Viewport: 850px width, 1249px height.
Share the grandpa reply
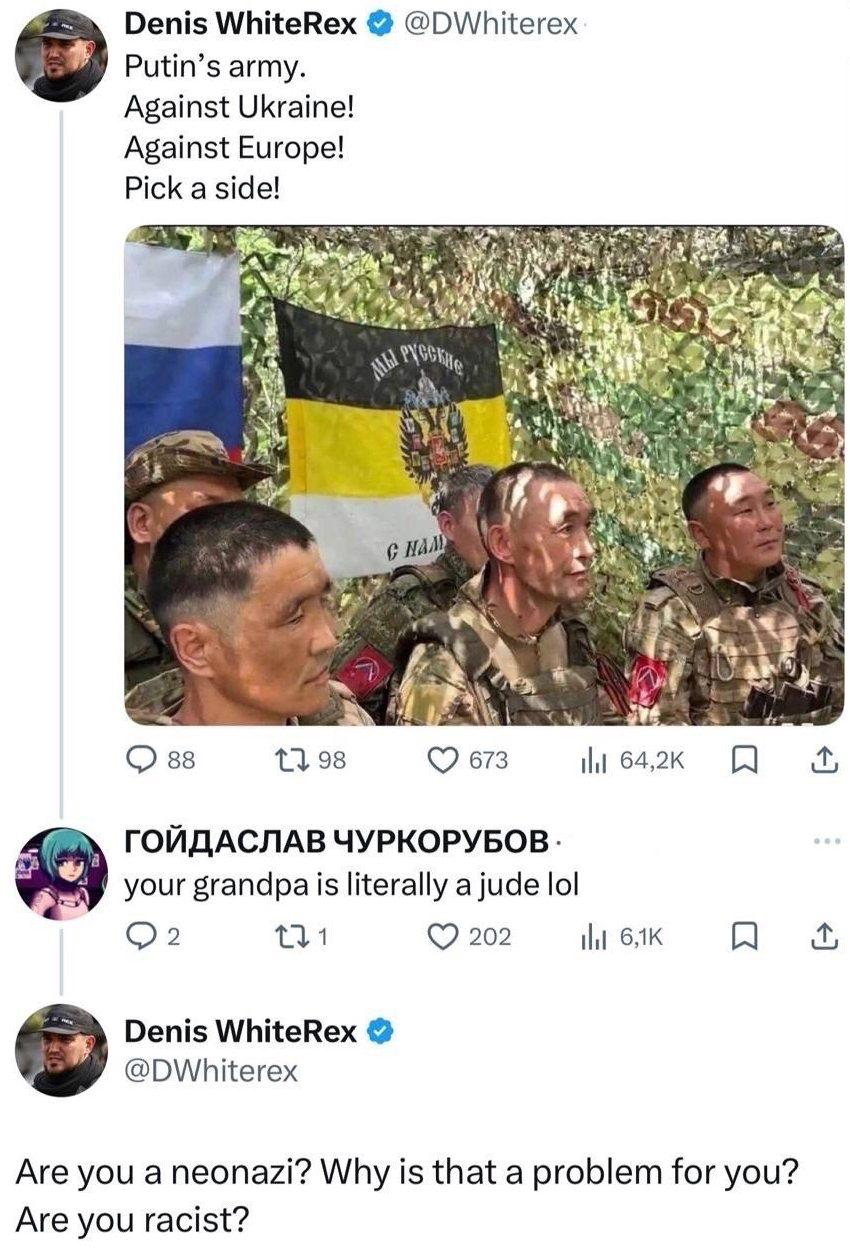[x=821, y=937]
